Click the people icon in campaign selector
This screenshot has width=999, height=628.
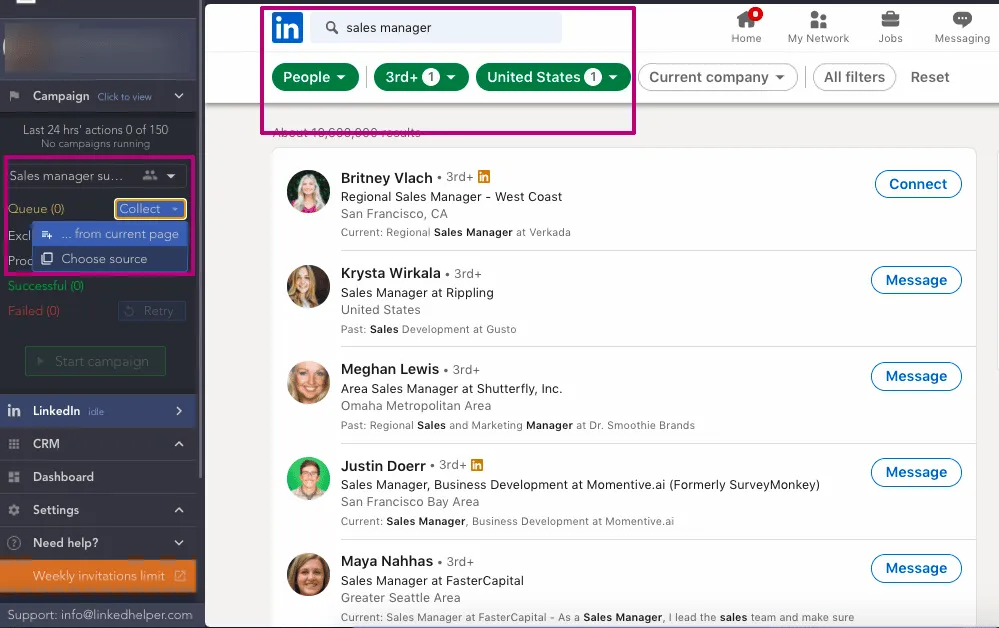click(x=150, y=176)
